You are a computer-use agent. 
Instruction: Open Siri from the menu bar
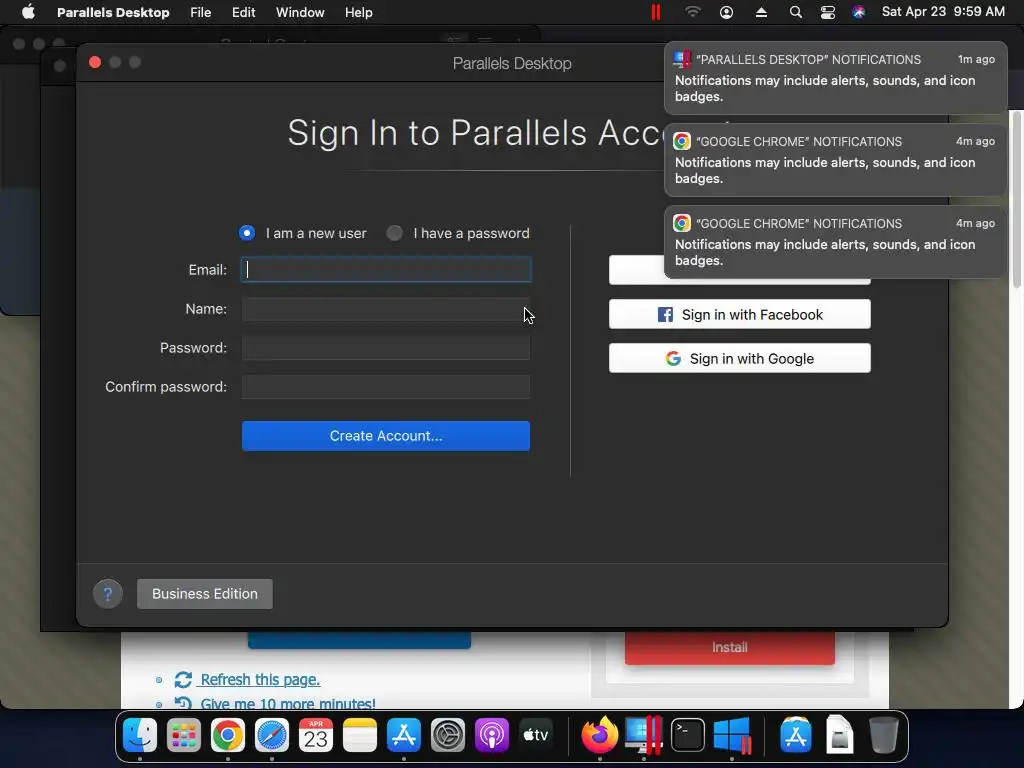point(858,12)
